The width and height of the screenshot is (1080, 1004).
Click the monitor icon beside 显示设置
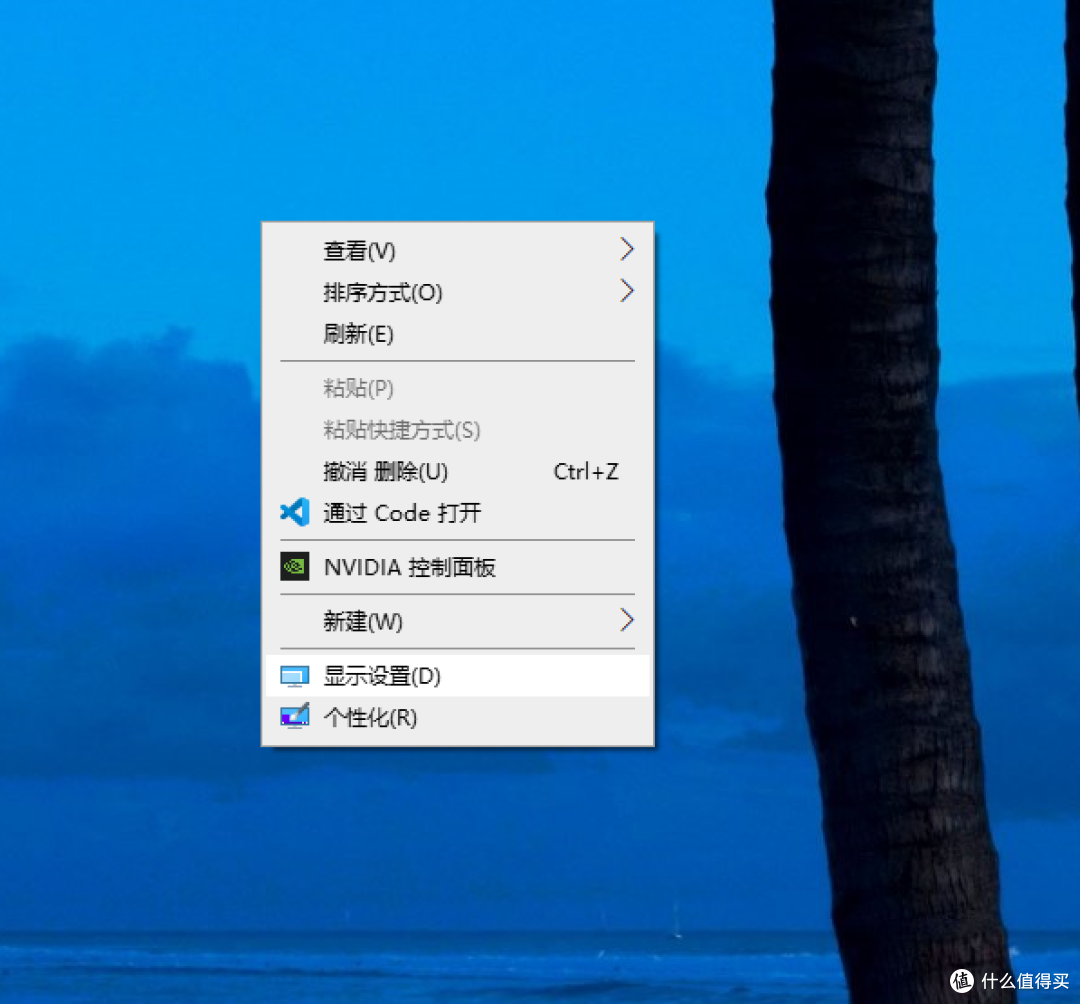294,676
